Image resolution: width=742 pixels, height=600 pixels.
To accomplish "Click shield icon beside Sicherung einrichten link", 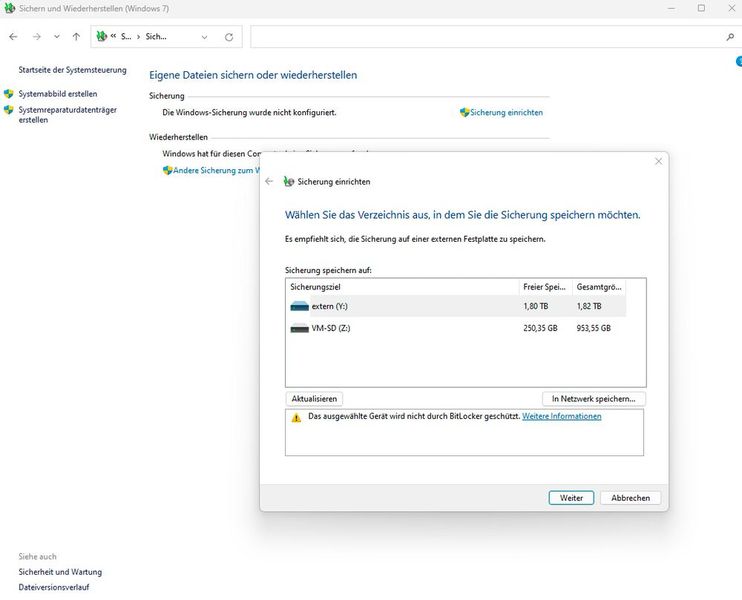I will 464,112.
